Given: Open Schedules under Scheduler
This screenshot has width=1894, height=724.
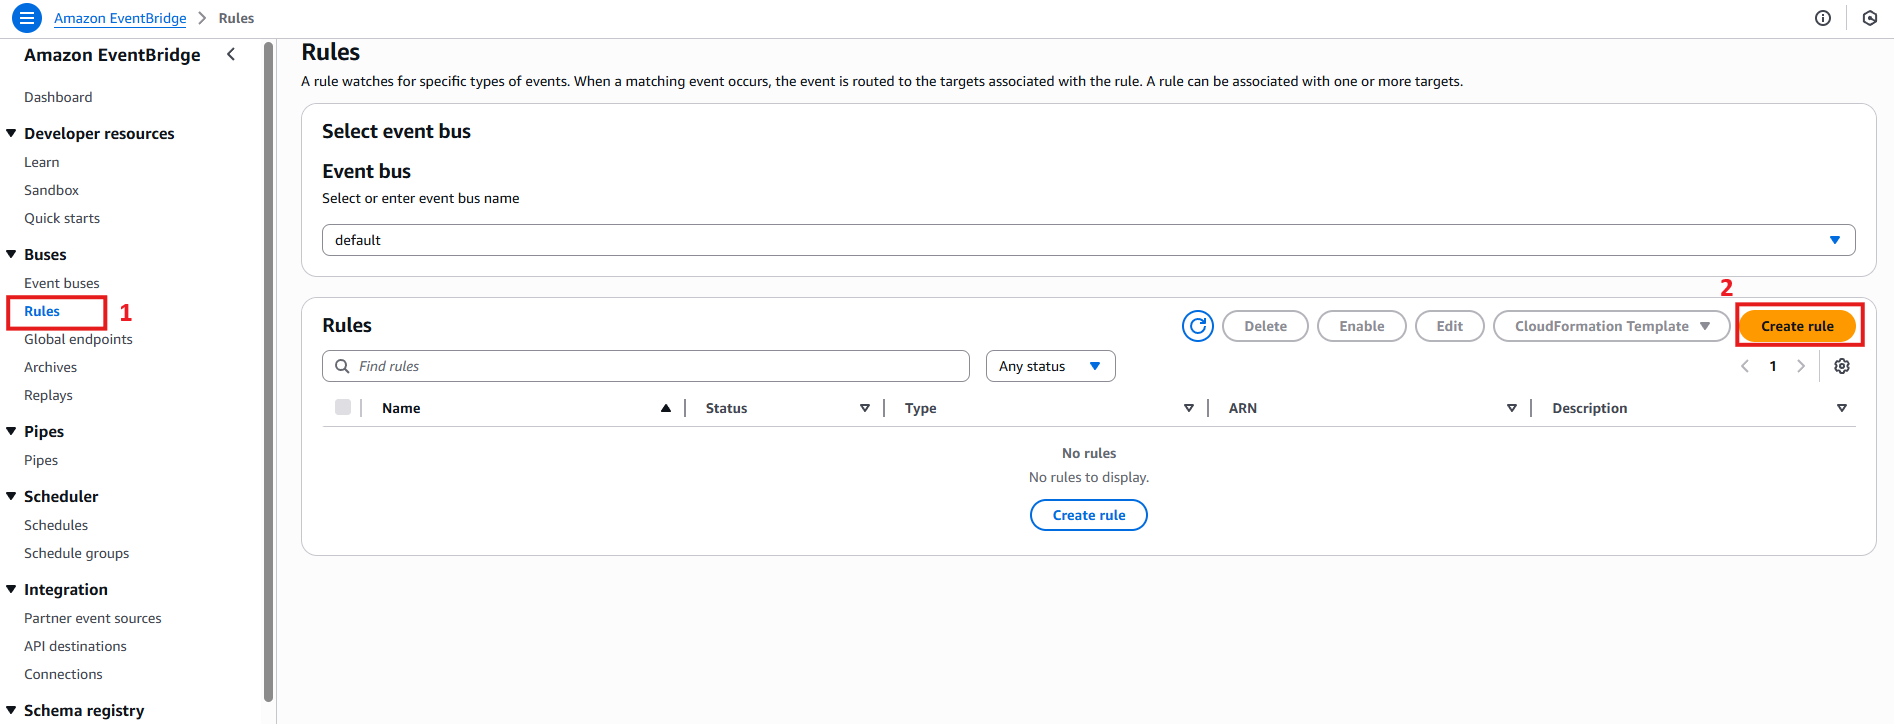Looking at the screenshot, I should tap(56, 525).
